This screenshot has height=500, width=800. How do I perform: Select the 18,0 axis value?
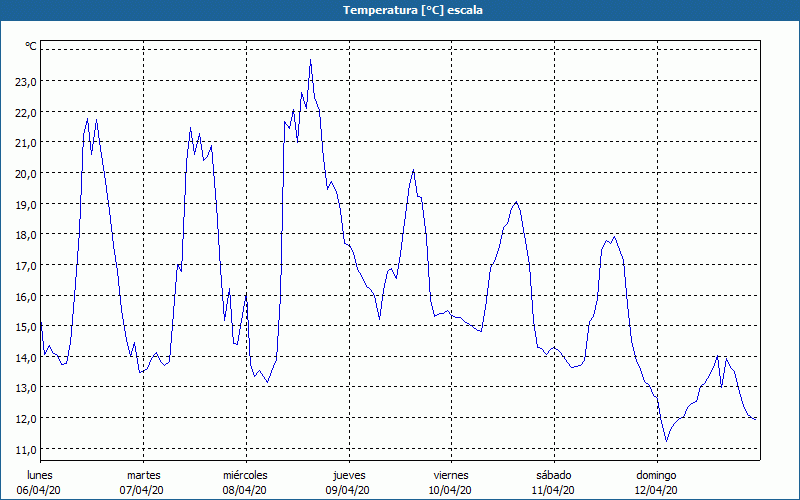point(26,235)
